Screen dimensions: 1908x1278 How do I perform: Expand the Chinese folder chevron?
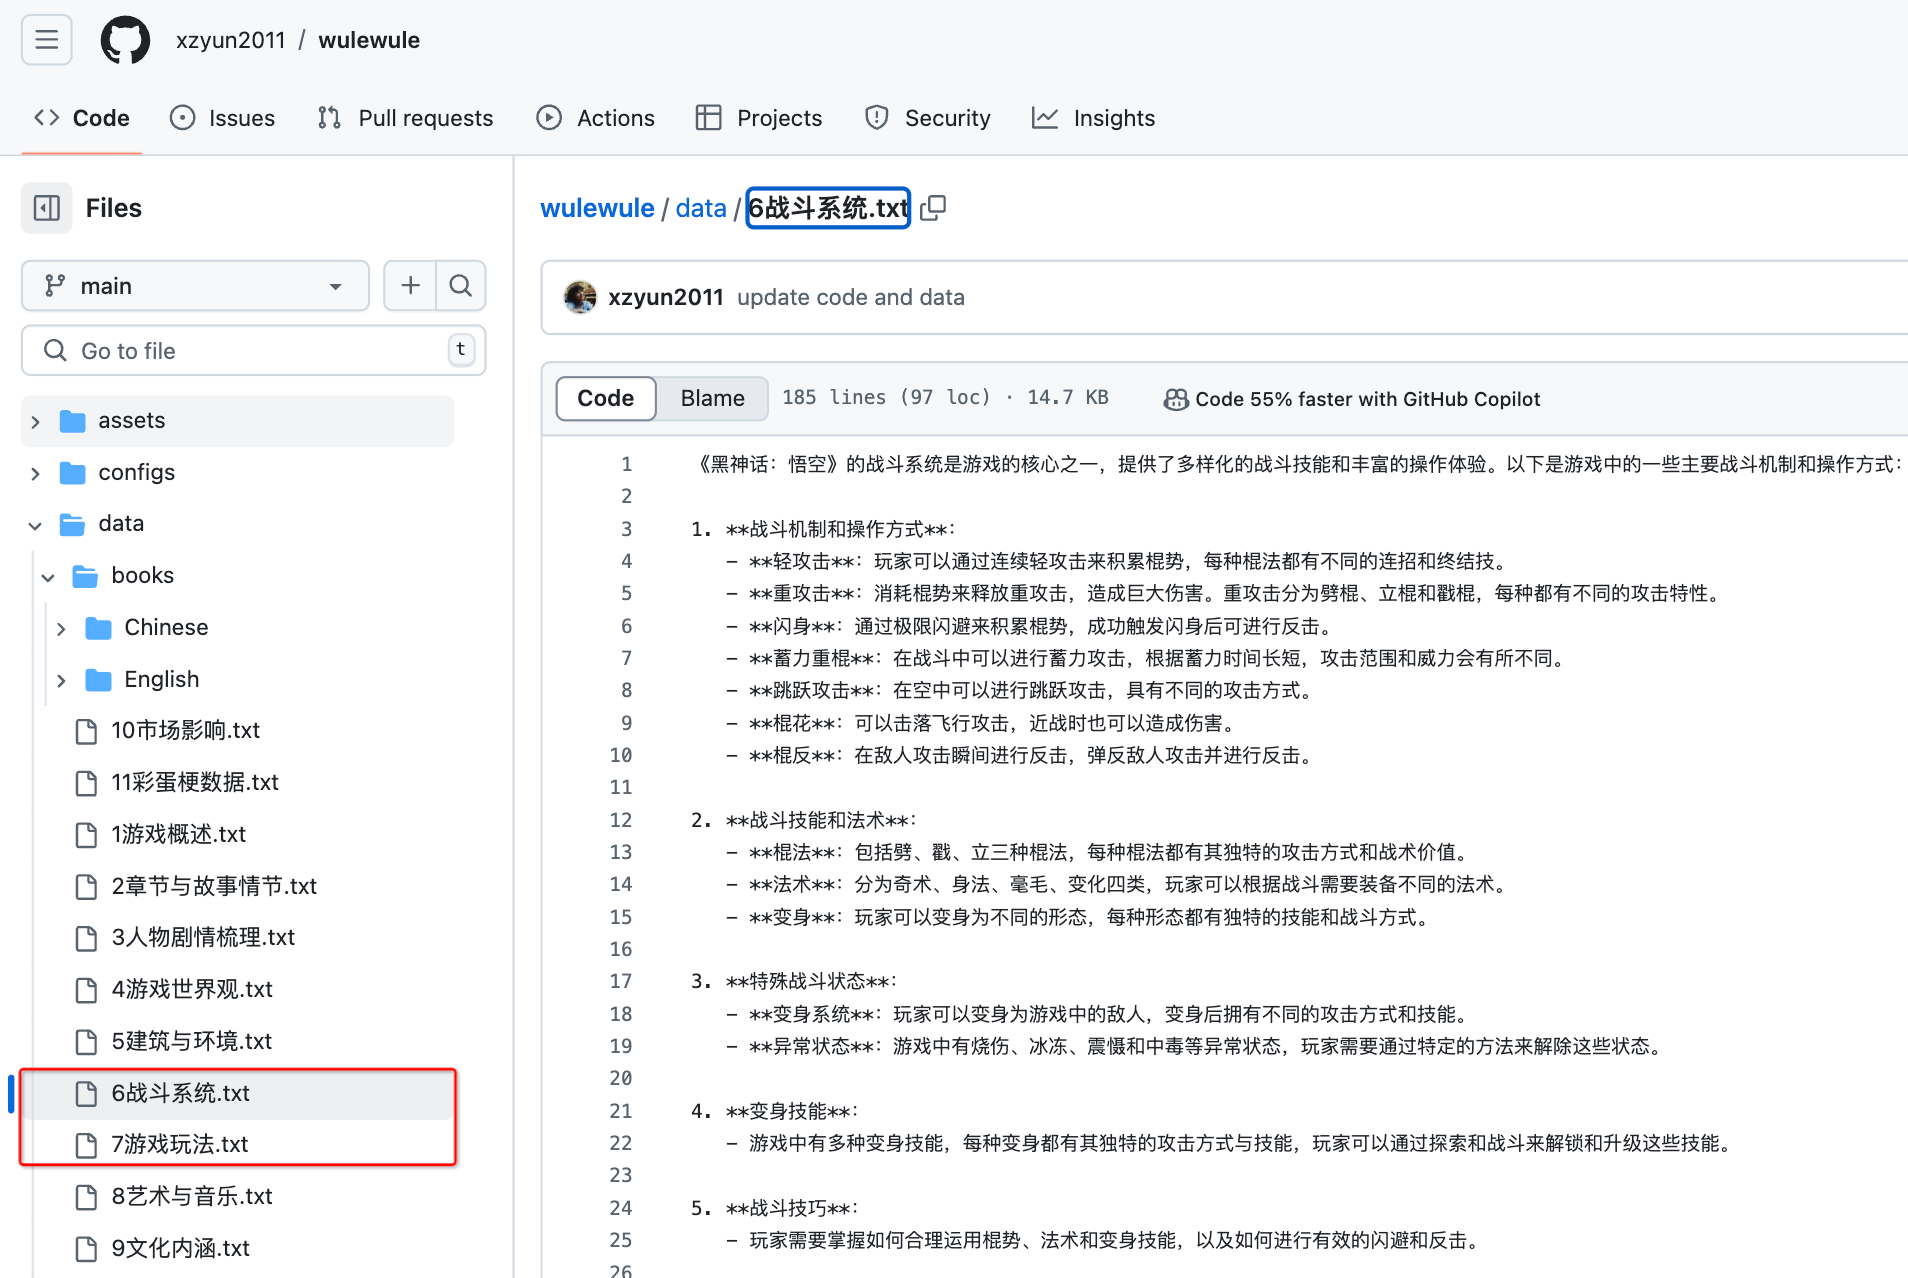click(x=62, y=628)
